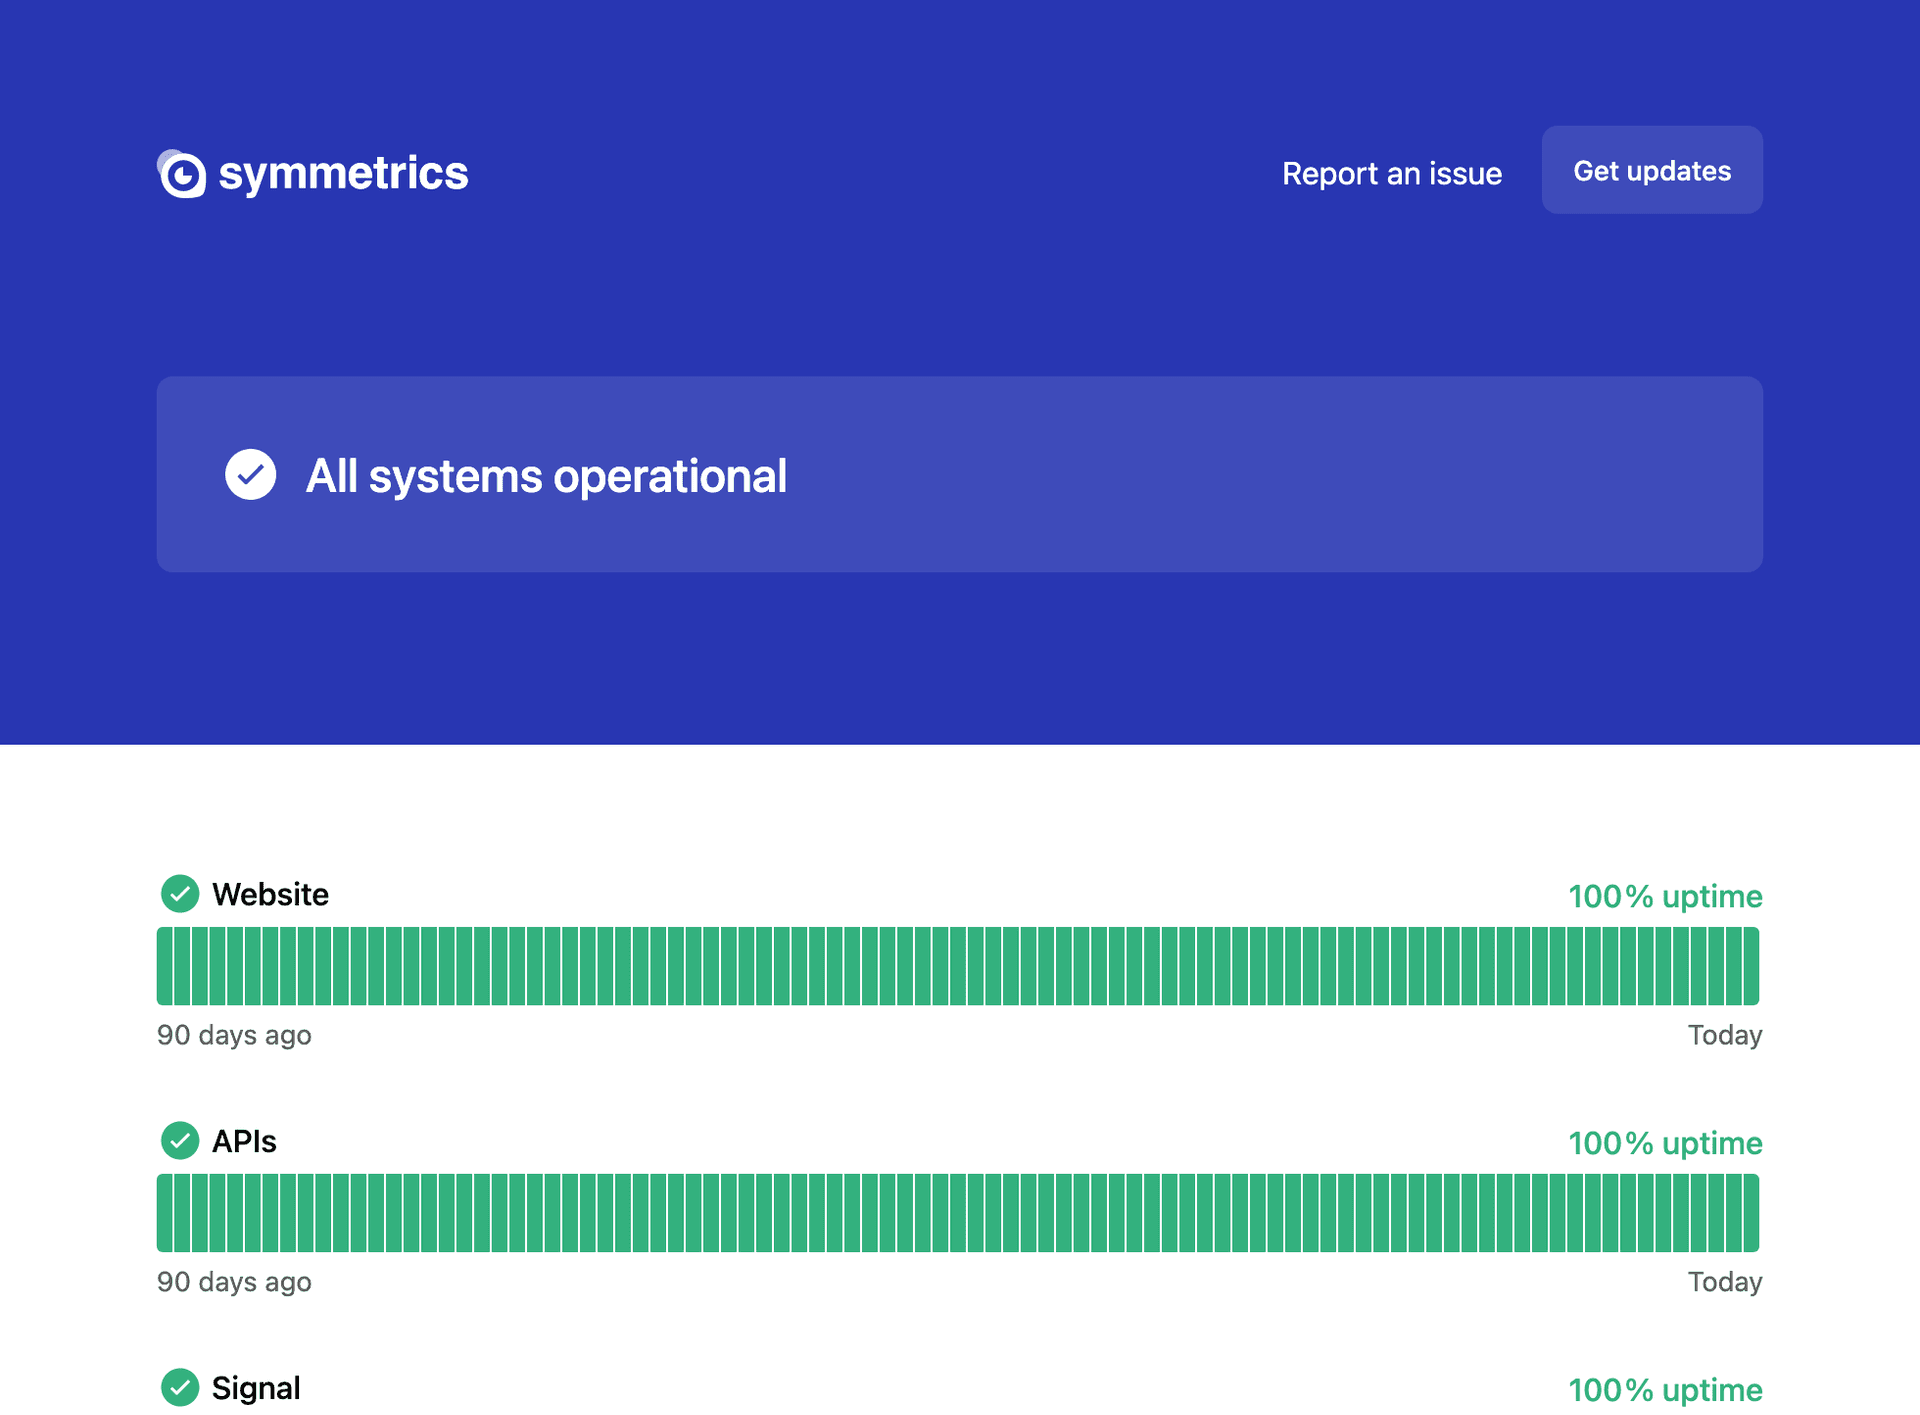Click the green check icon beside APIs
The image size is (1920, 1415).
pyautogui.click(x=180, y=1140)
